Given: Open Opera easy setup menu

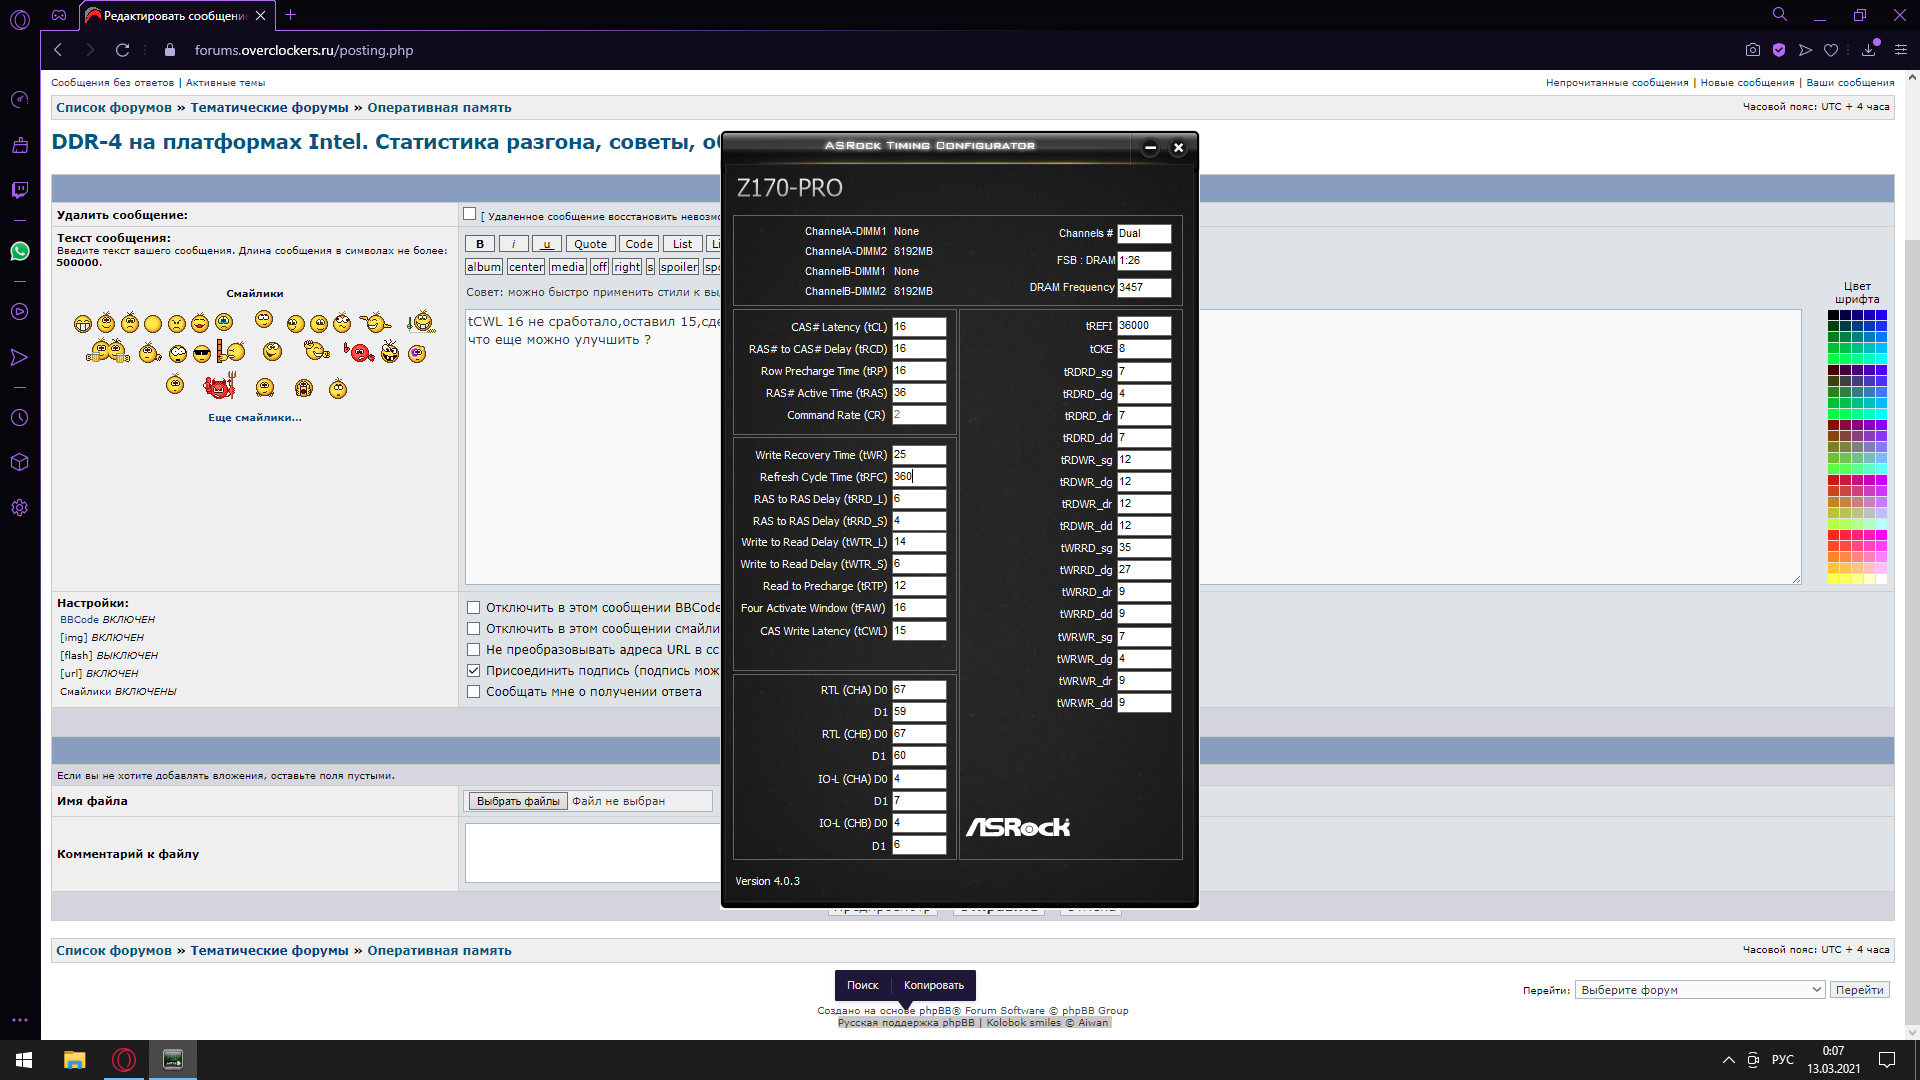Looking at the screenshot, I should 1901,50.
